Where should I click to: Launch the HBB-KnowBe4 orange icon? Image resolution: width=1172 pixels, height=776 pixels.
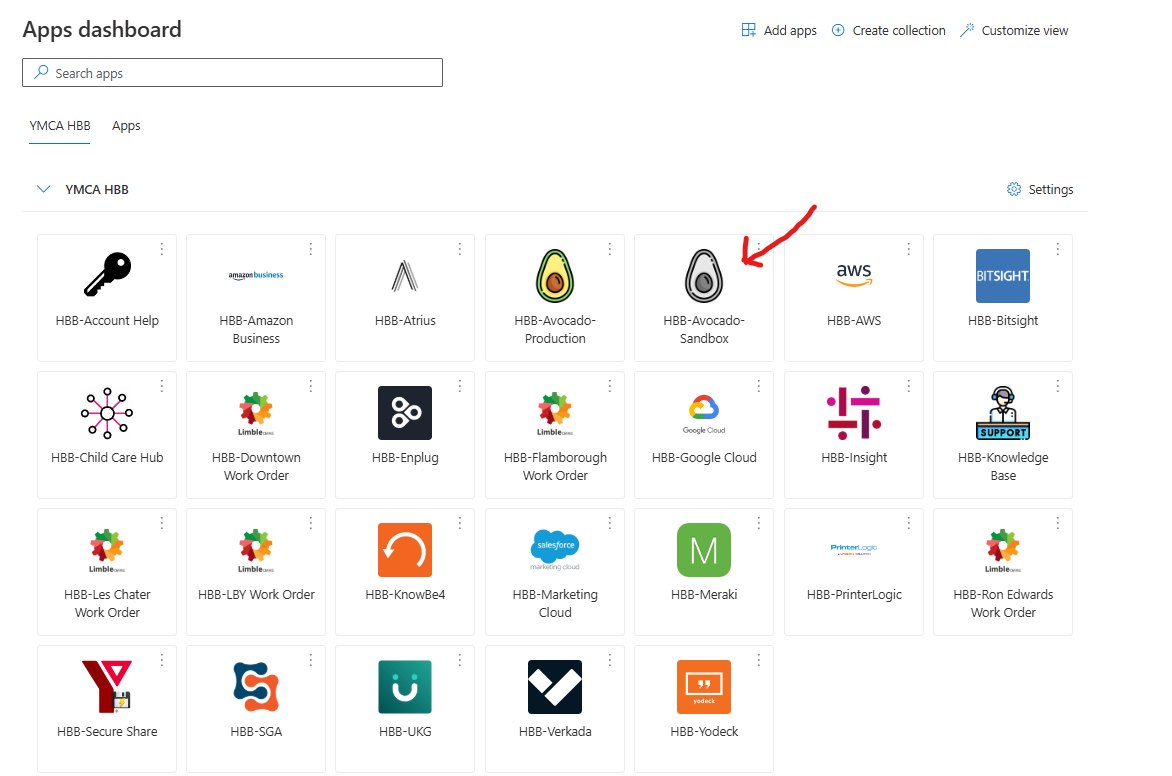tap(405, 549)
